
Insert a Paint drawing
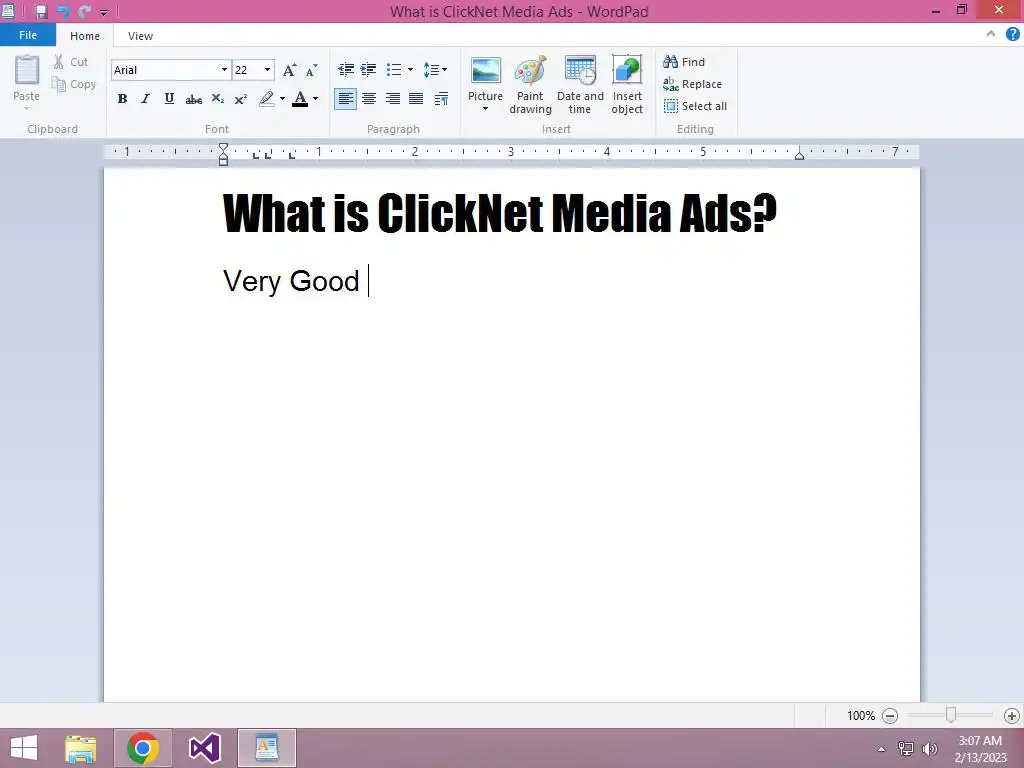[x=530, y=85]
